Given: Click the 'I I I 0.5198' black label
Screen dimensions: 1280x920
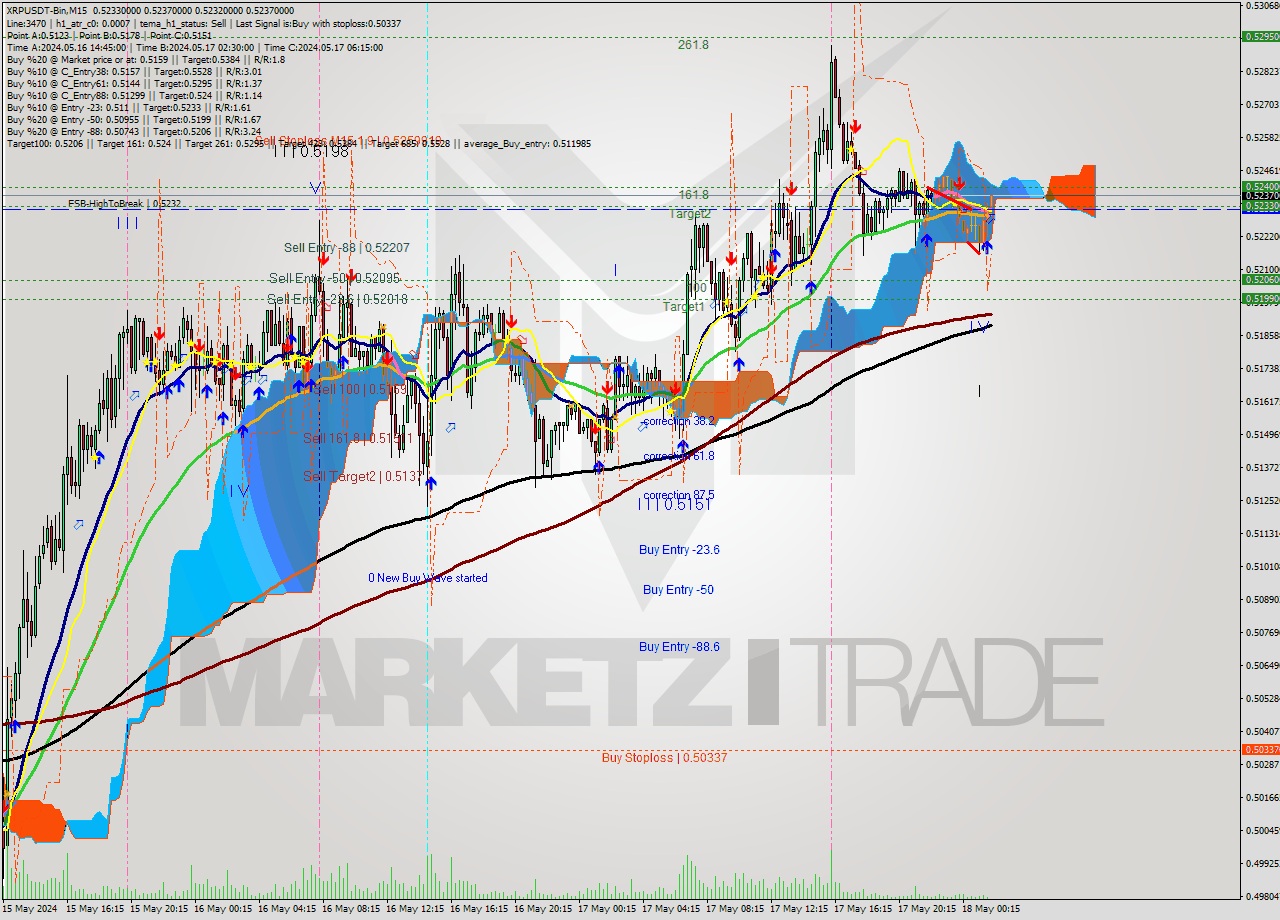Looking at the screenshot, I should pyautogui.click(x=312, y=151).
